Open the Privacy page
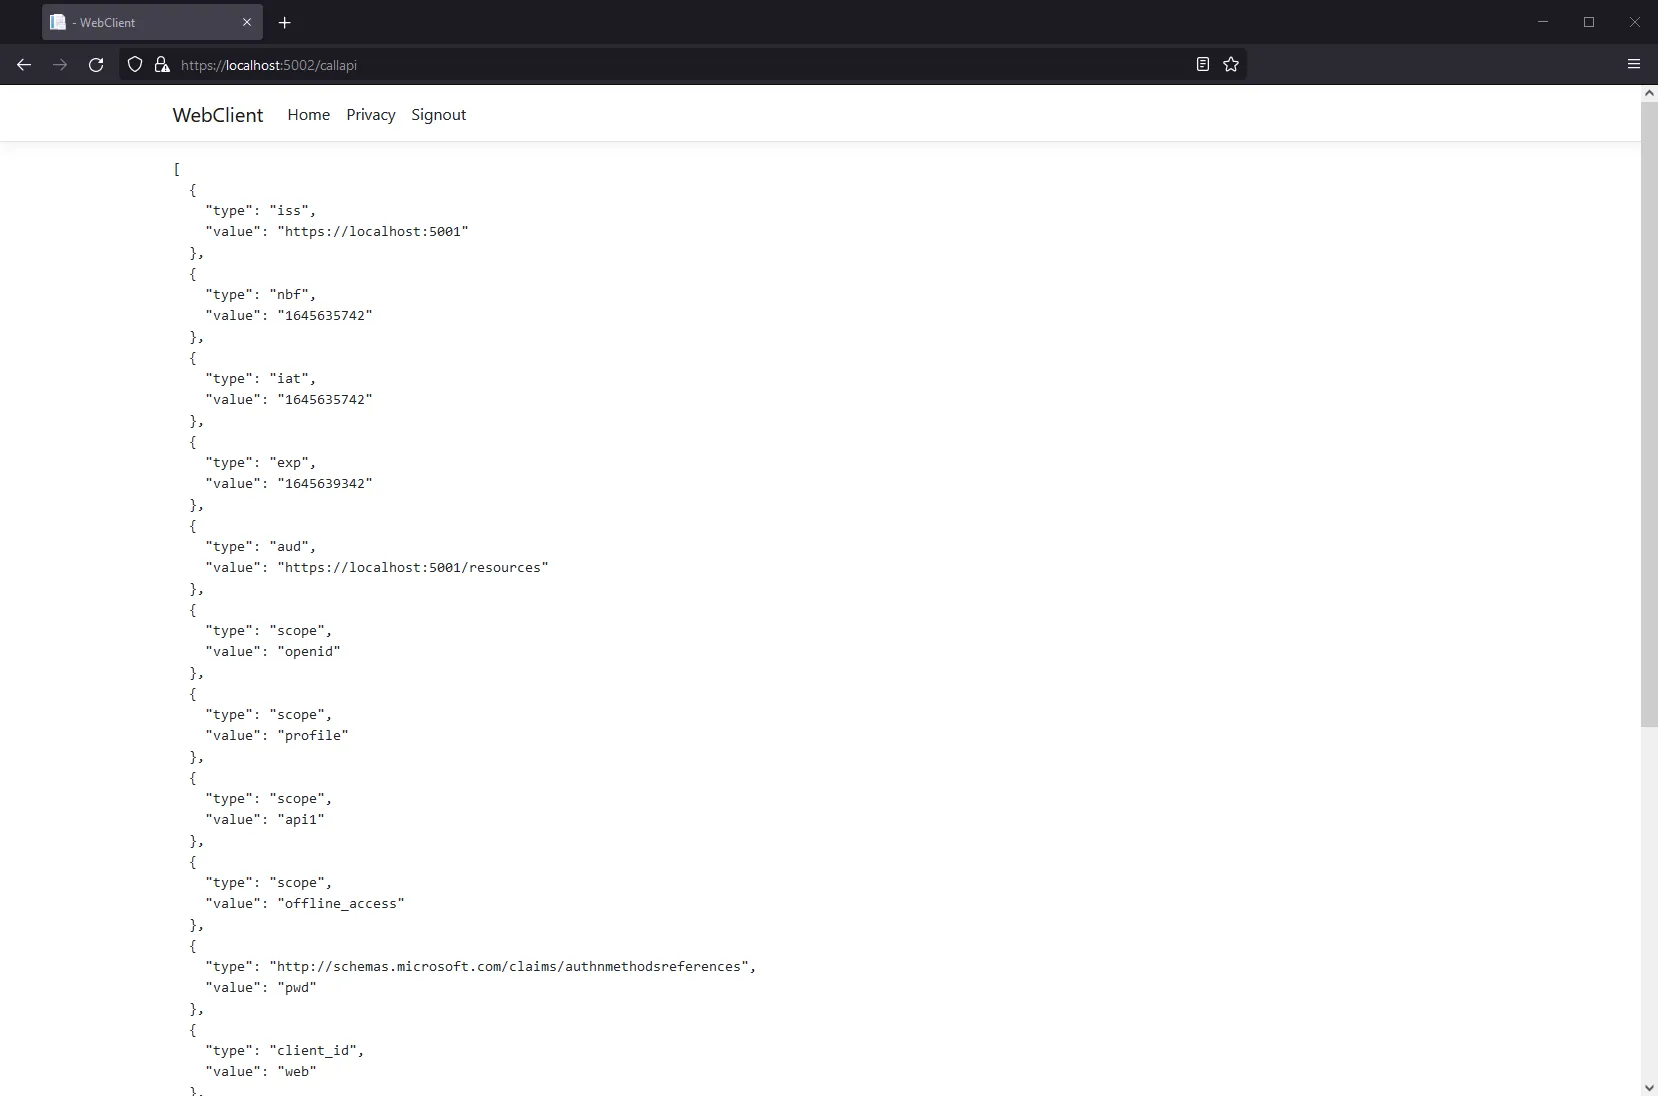Viewport: 1658px width, 1096px height. point(370,115)
